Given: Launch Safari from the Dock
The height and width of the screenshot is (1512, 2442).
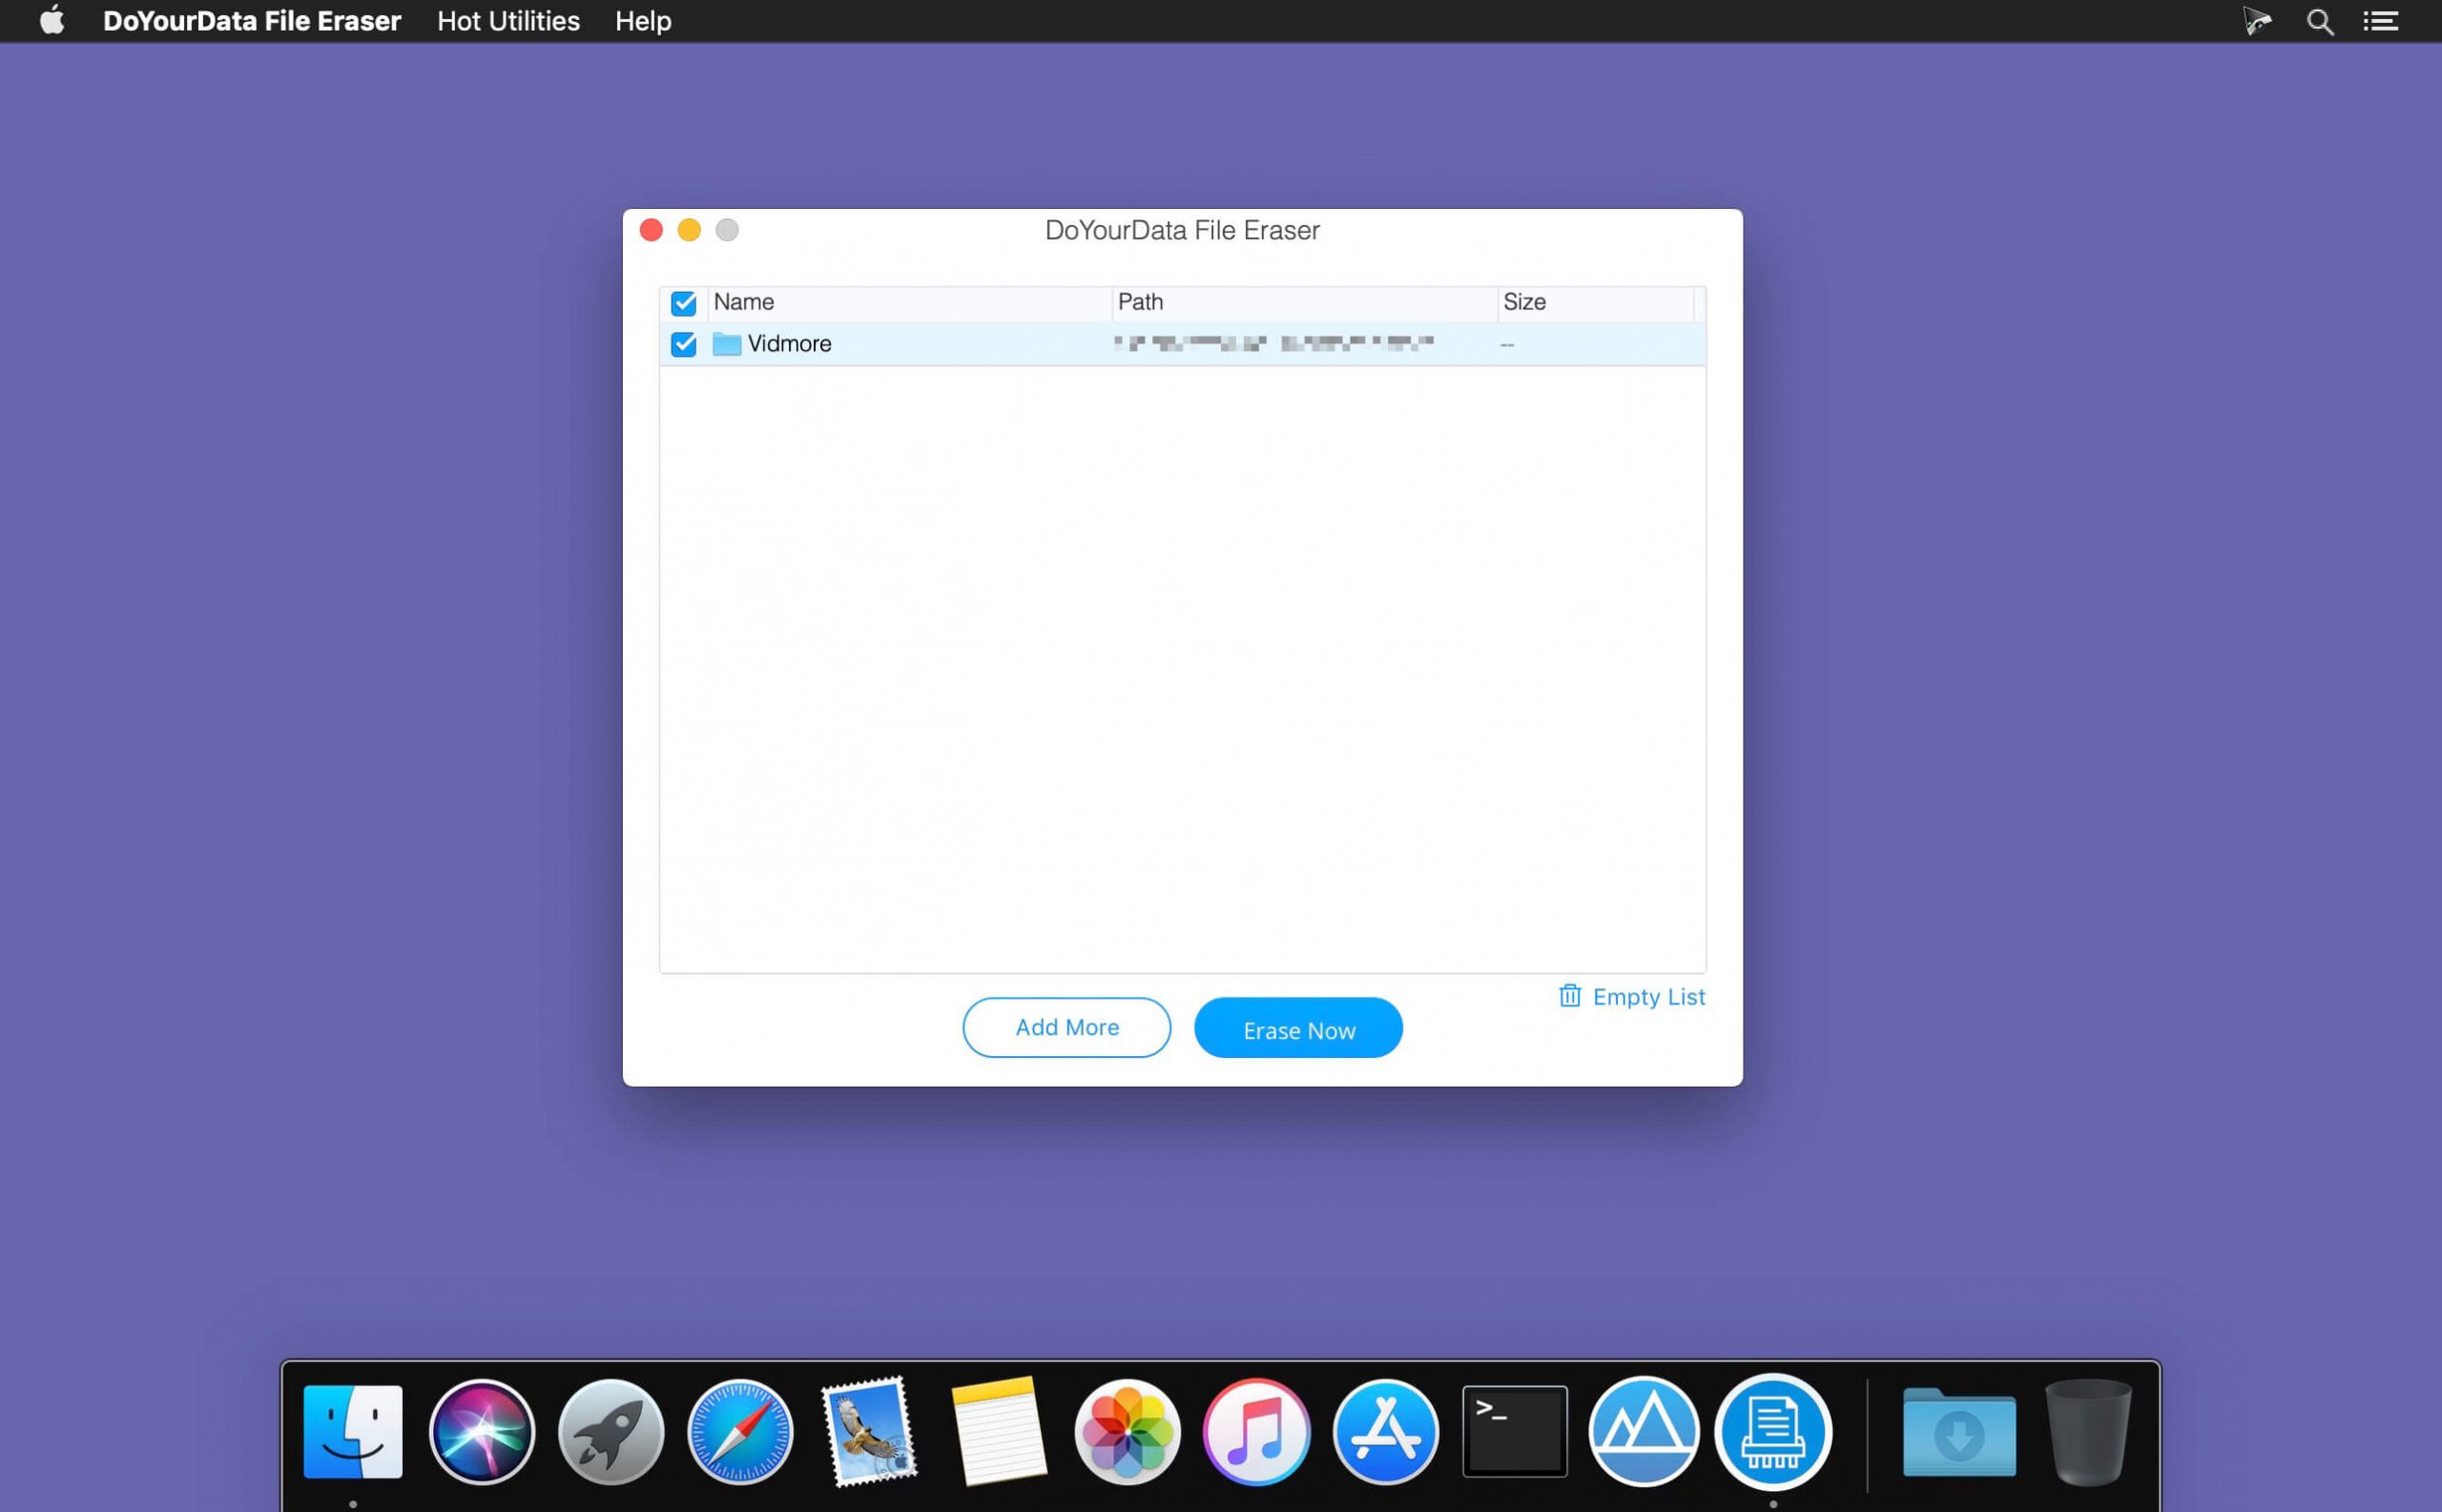Looking at the screenshot, I should click(x=740, y=1432).
